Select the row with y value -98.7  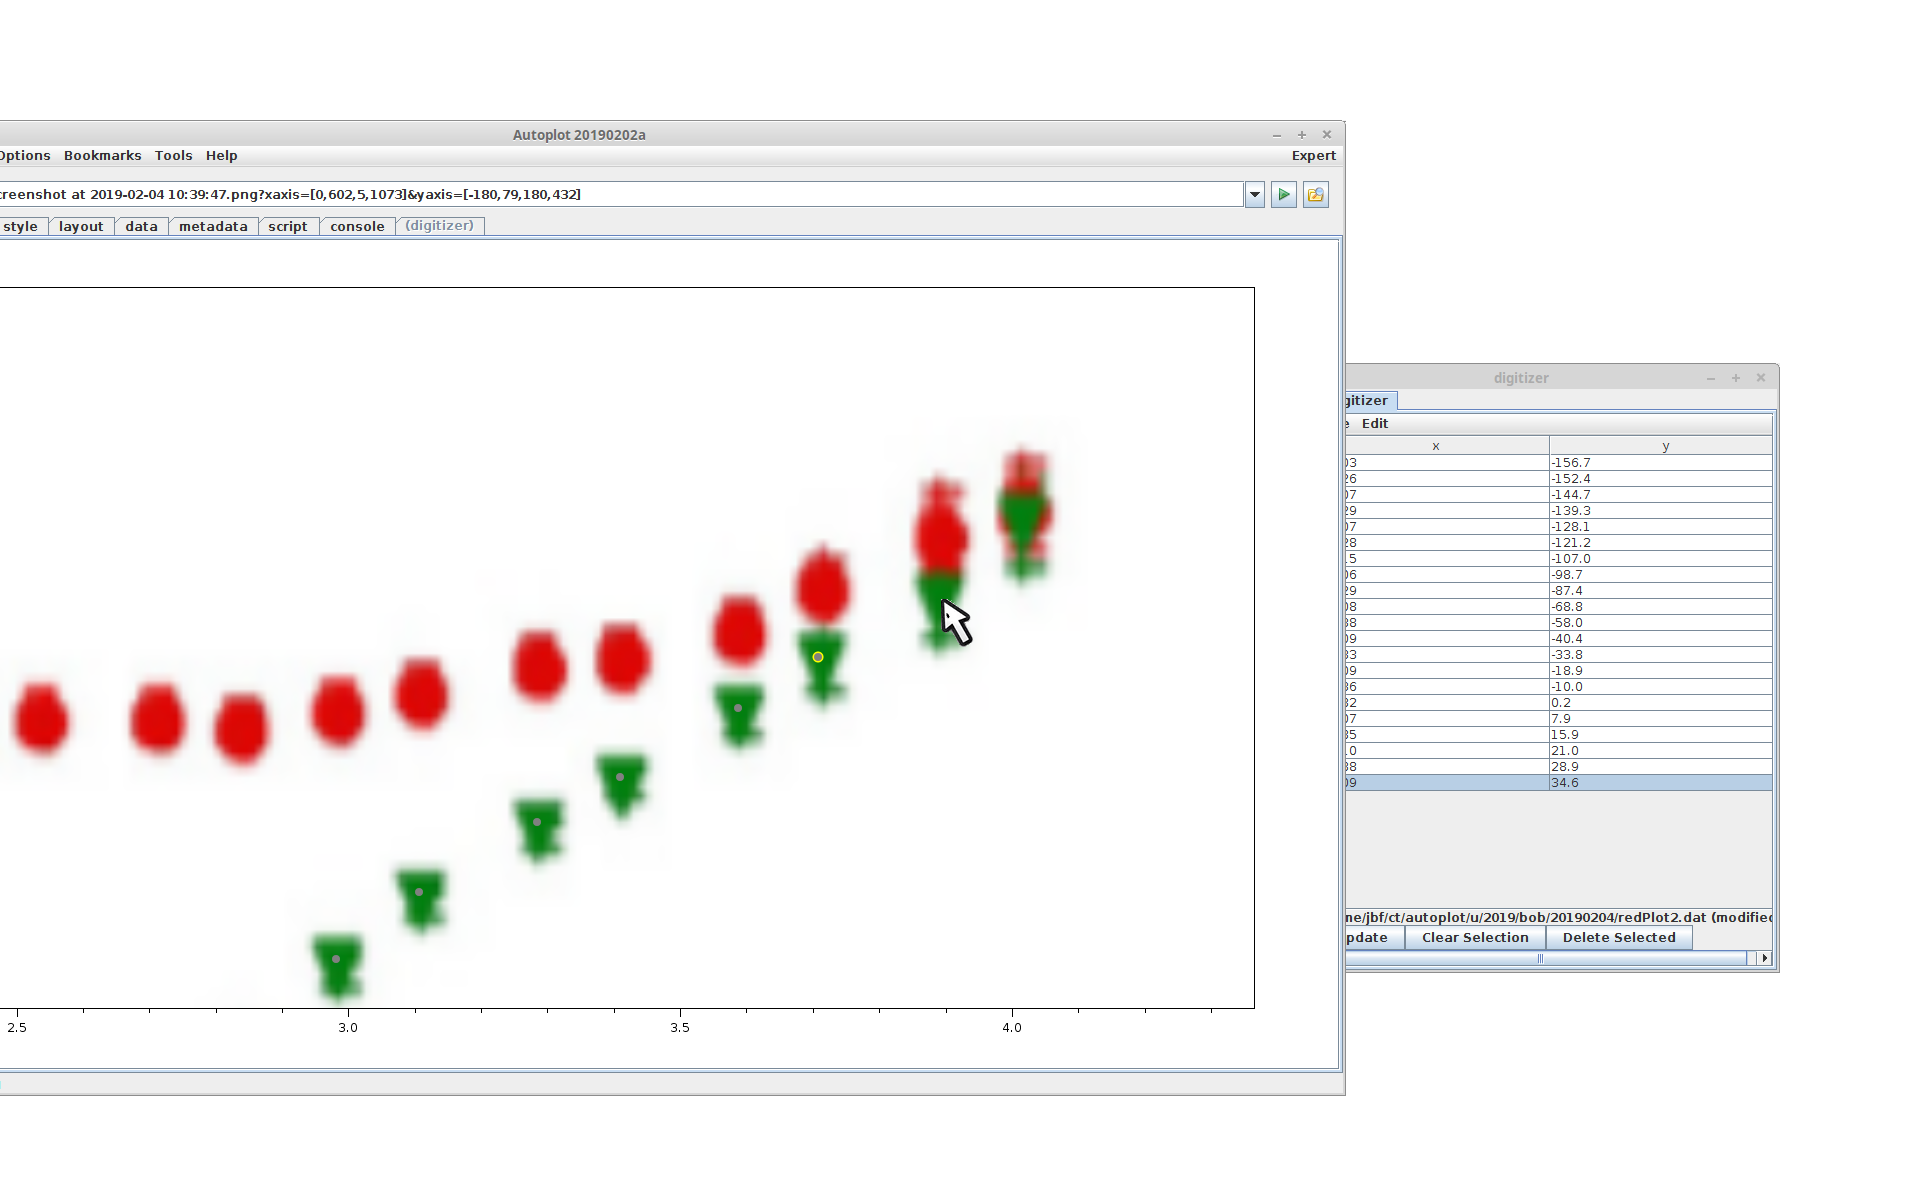click(1559, 575)
